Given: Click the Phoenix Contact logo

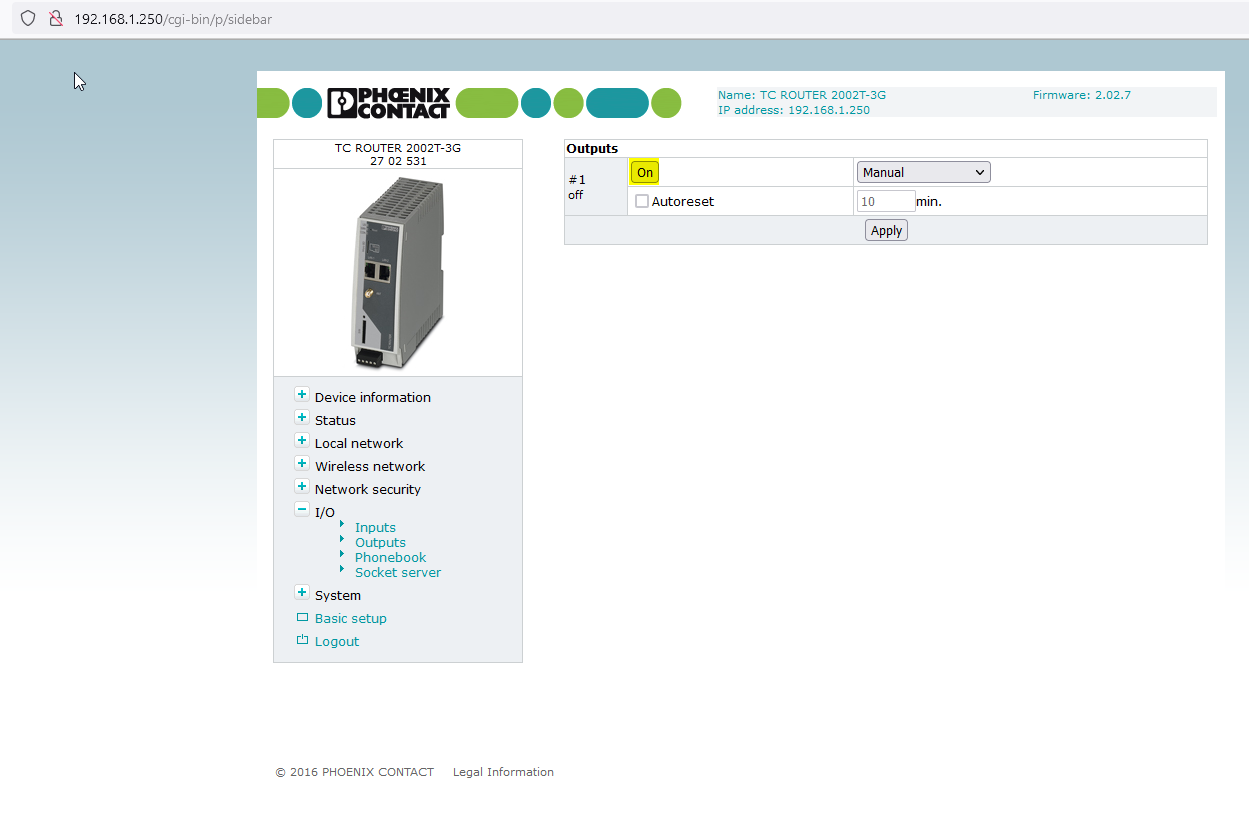Looking at the screenshot, I should 389,103.
